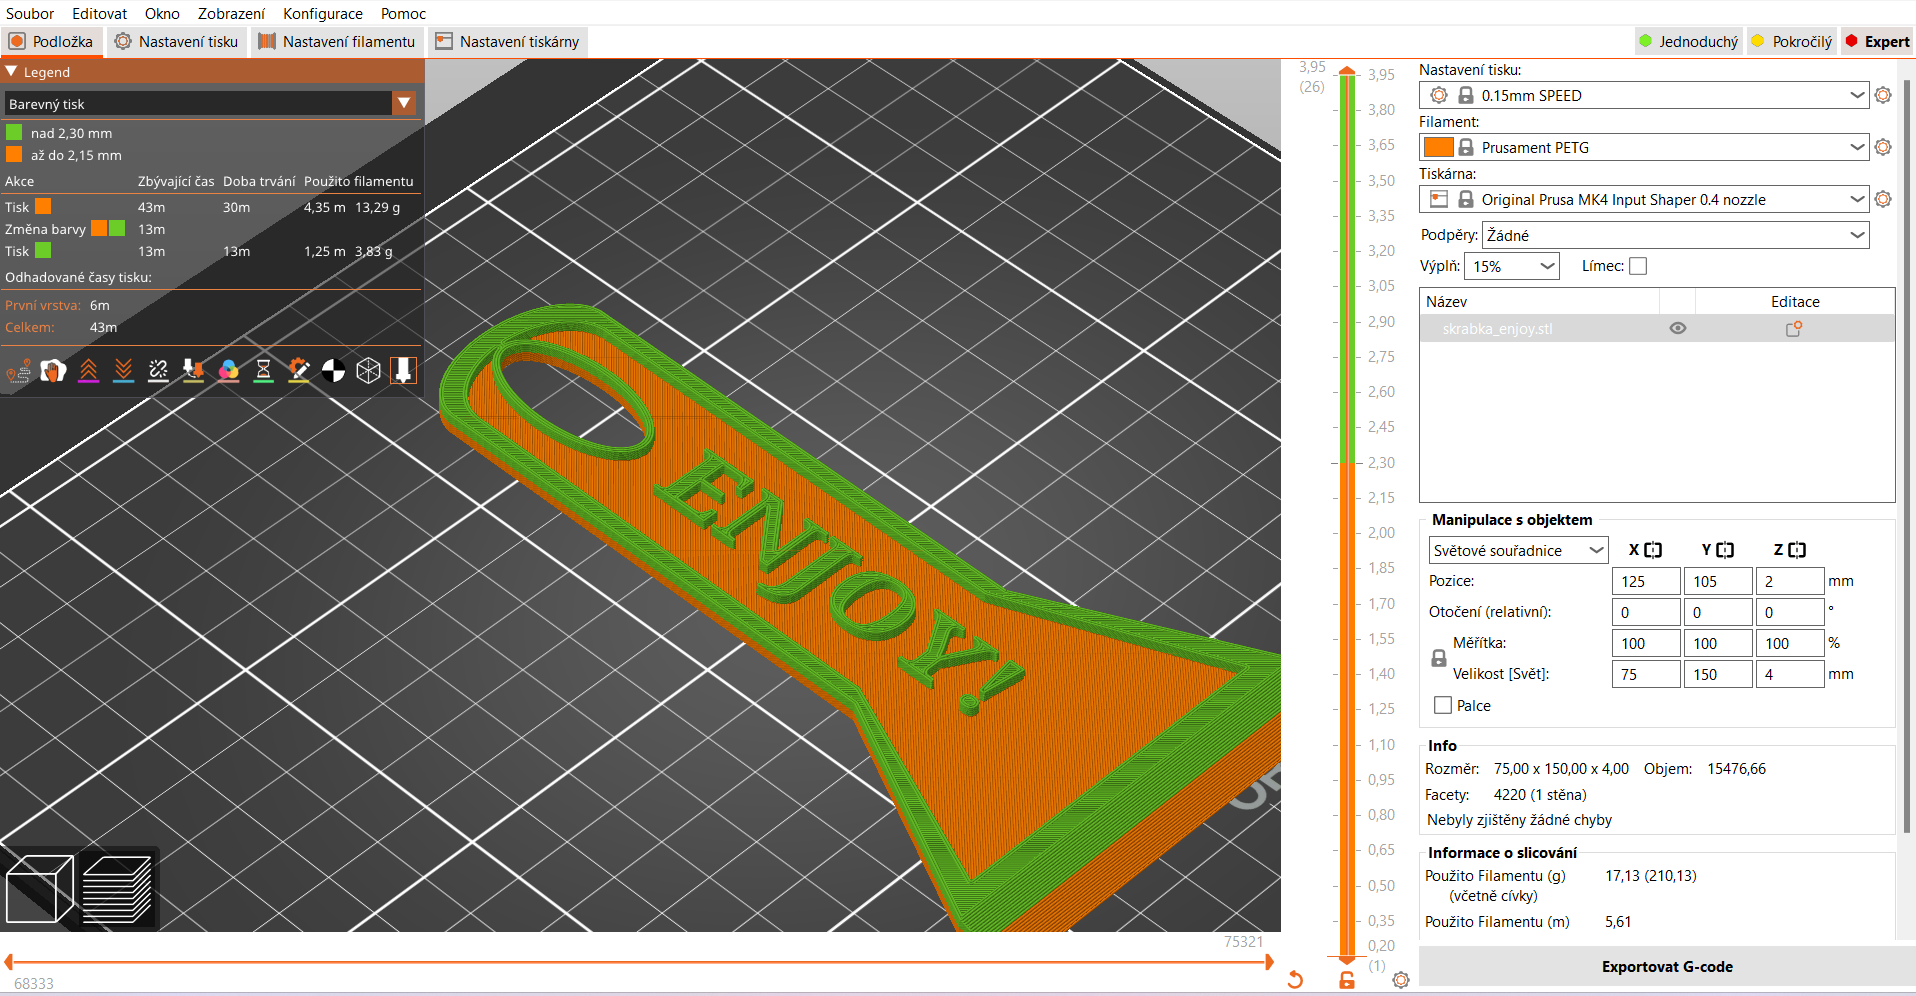The height and width of the screenshot is (996, 1916).
Task: Open Nastavení tiskárny tab
Action: click(x=507, y=41)
